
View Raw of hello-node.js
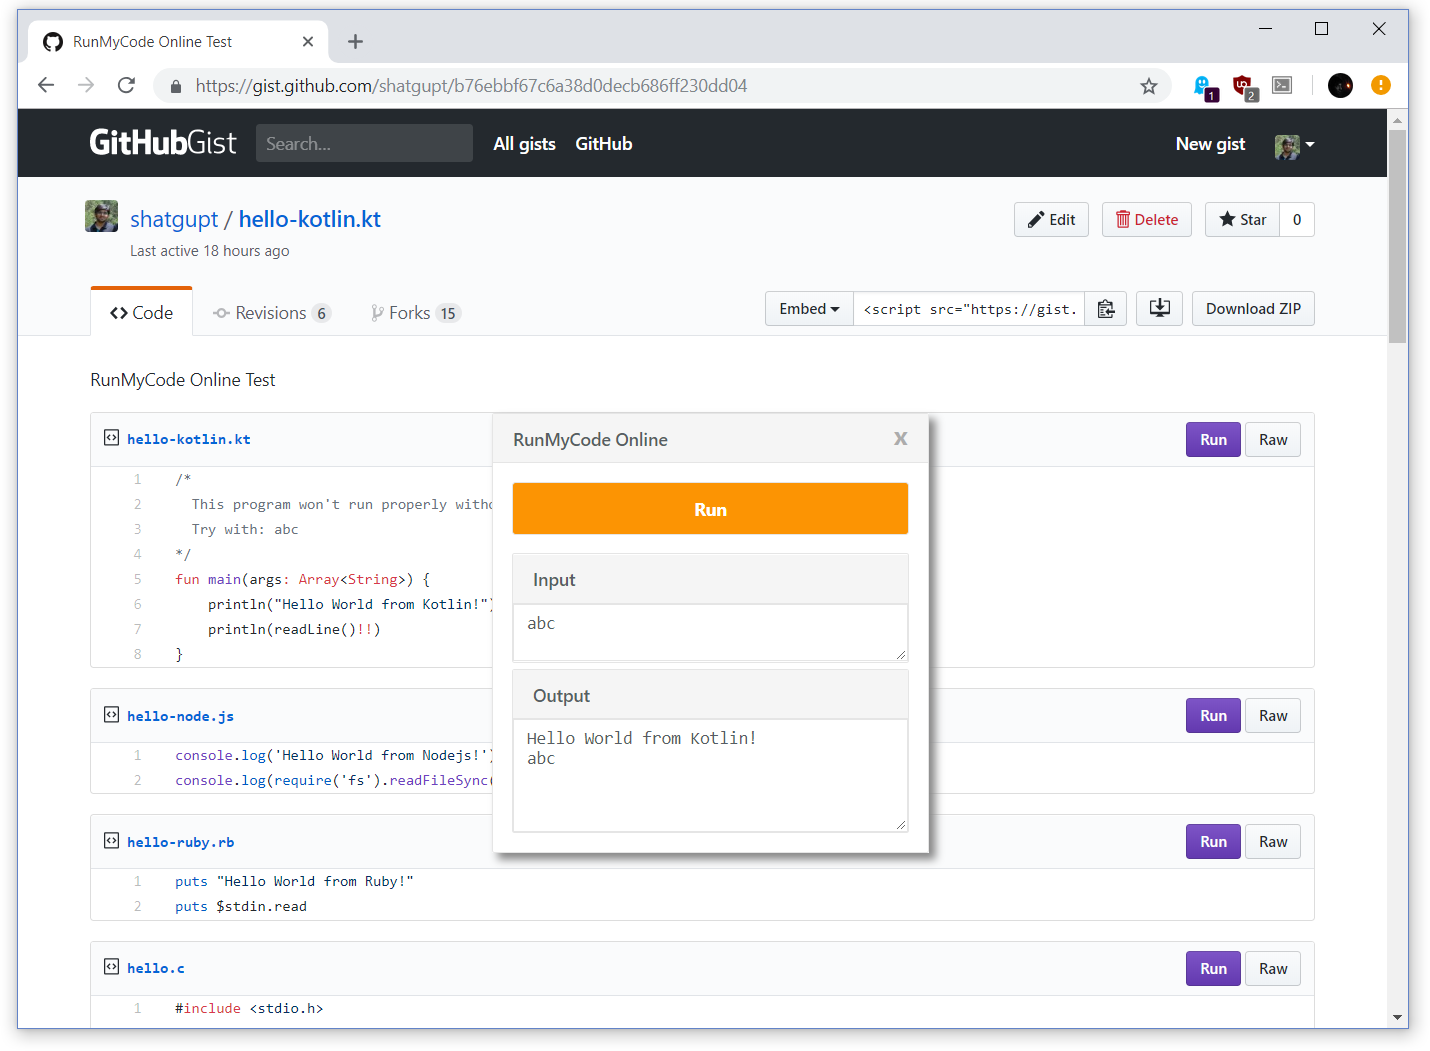[x=1273, y=716]
